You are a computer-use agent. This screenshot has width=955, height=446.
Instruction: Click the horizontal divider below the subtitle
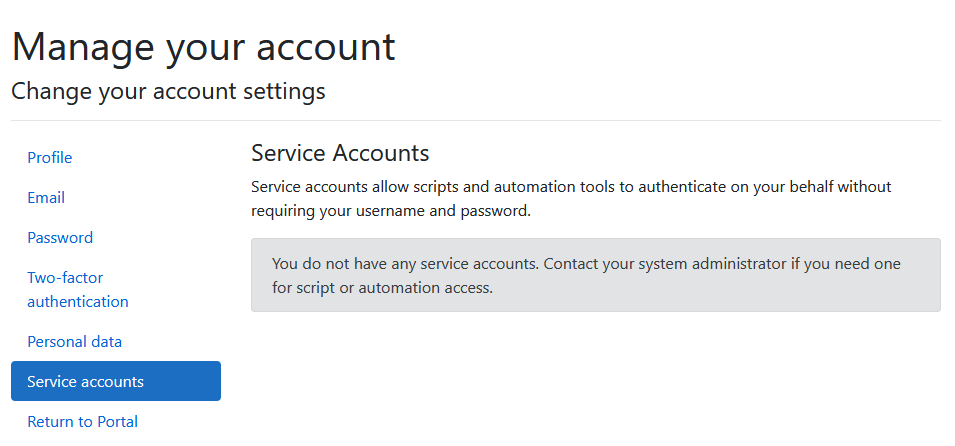[476, 121]
